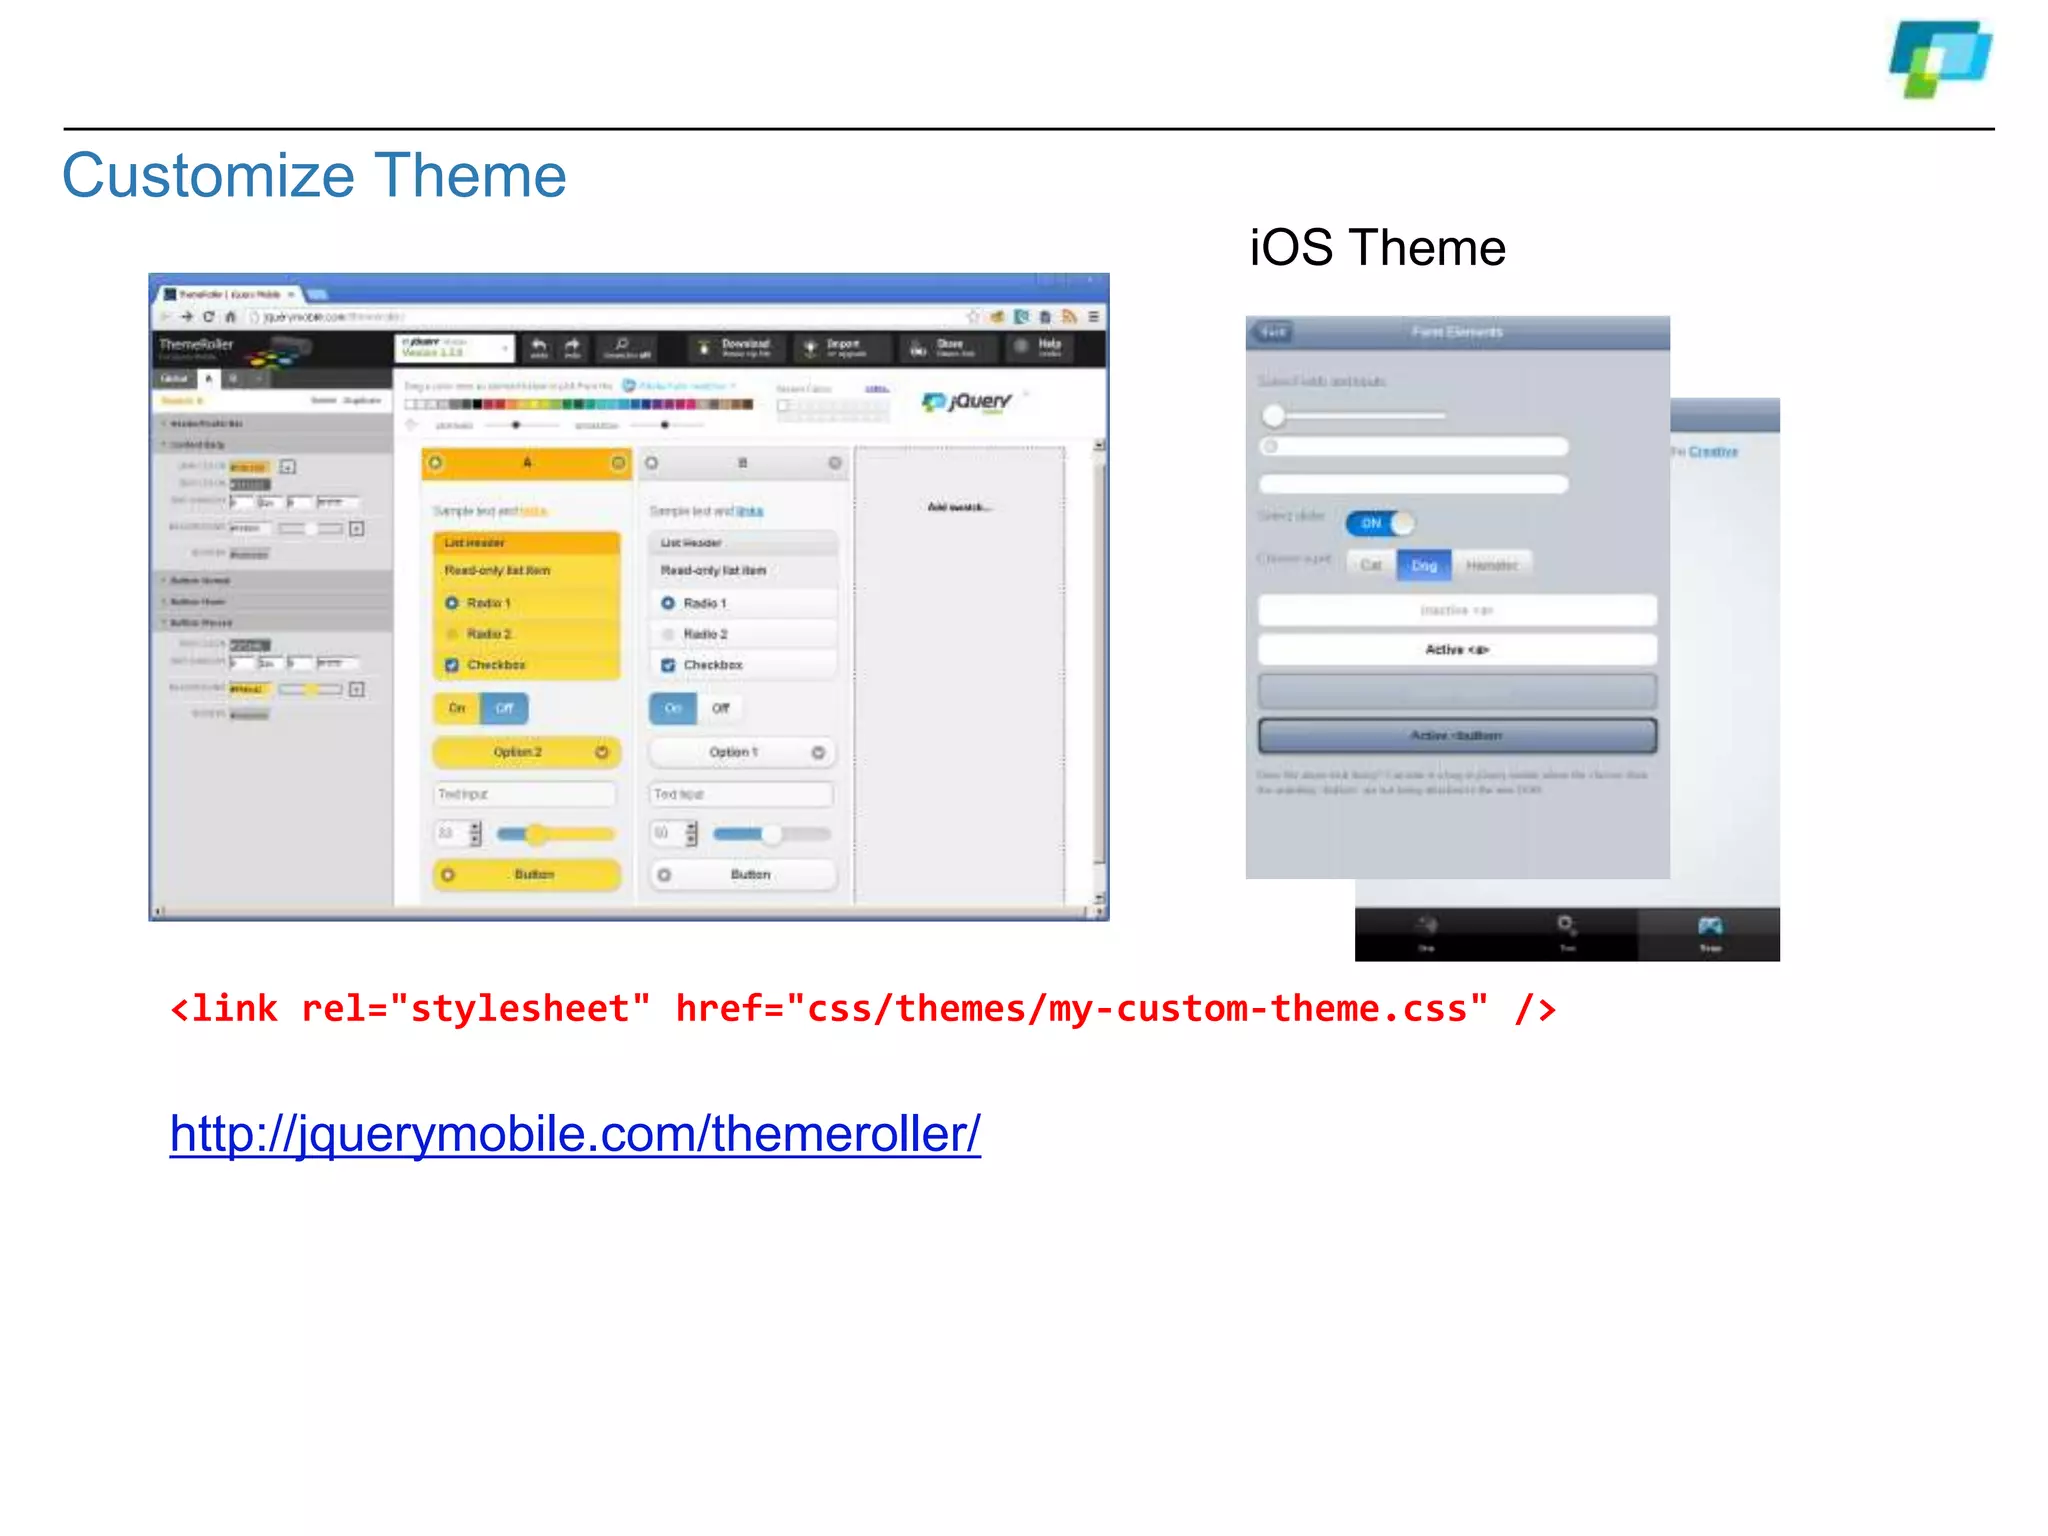
Task: Flip the swatch A On/Off switch
Action: pyautogui.click(x=481, y=708)
